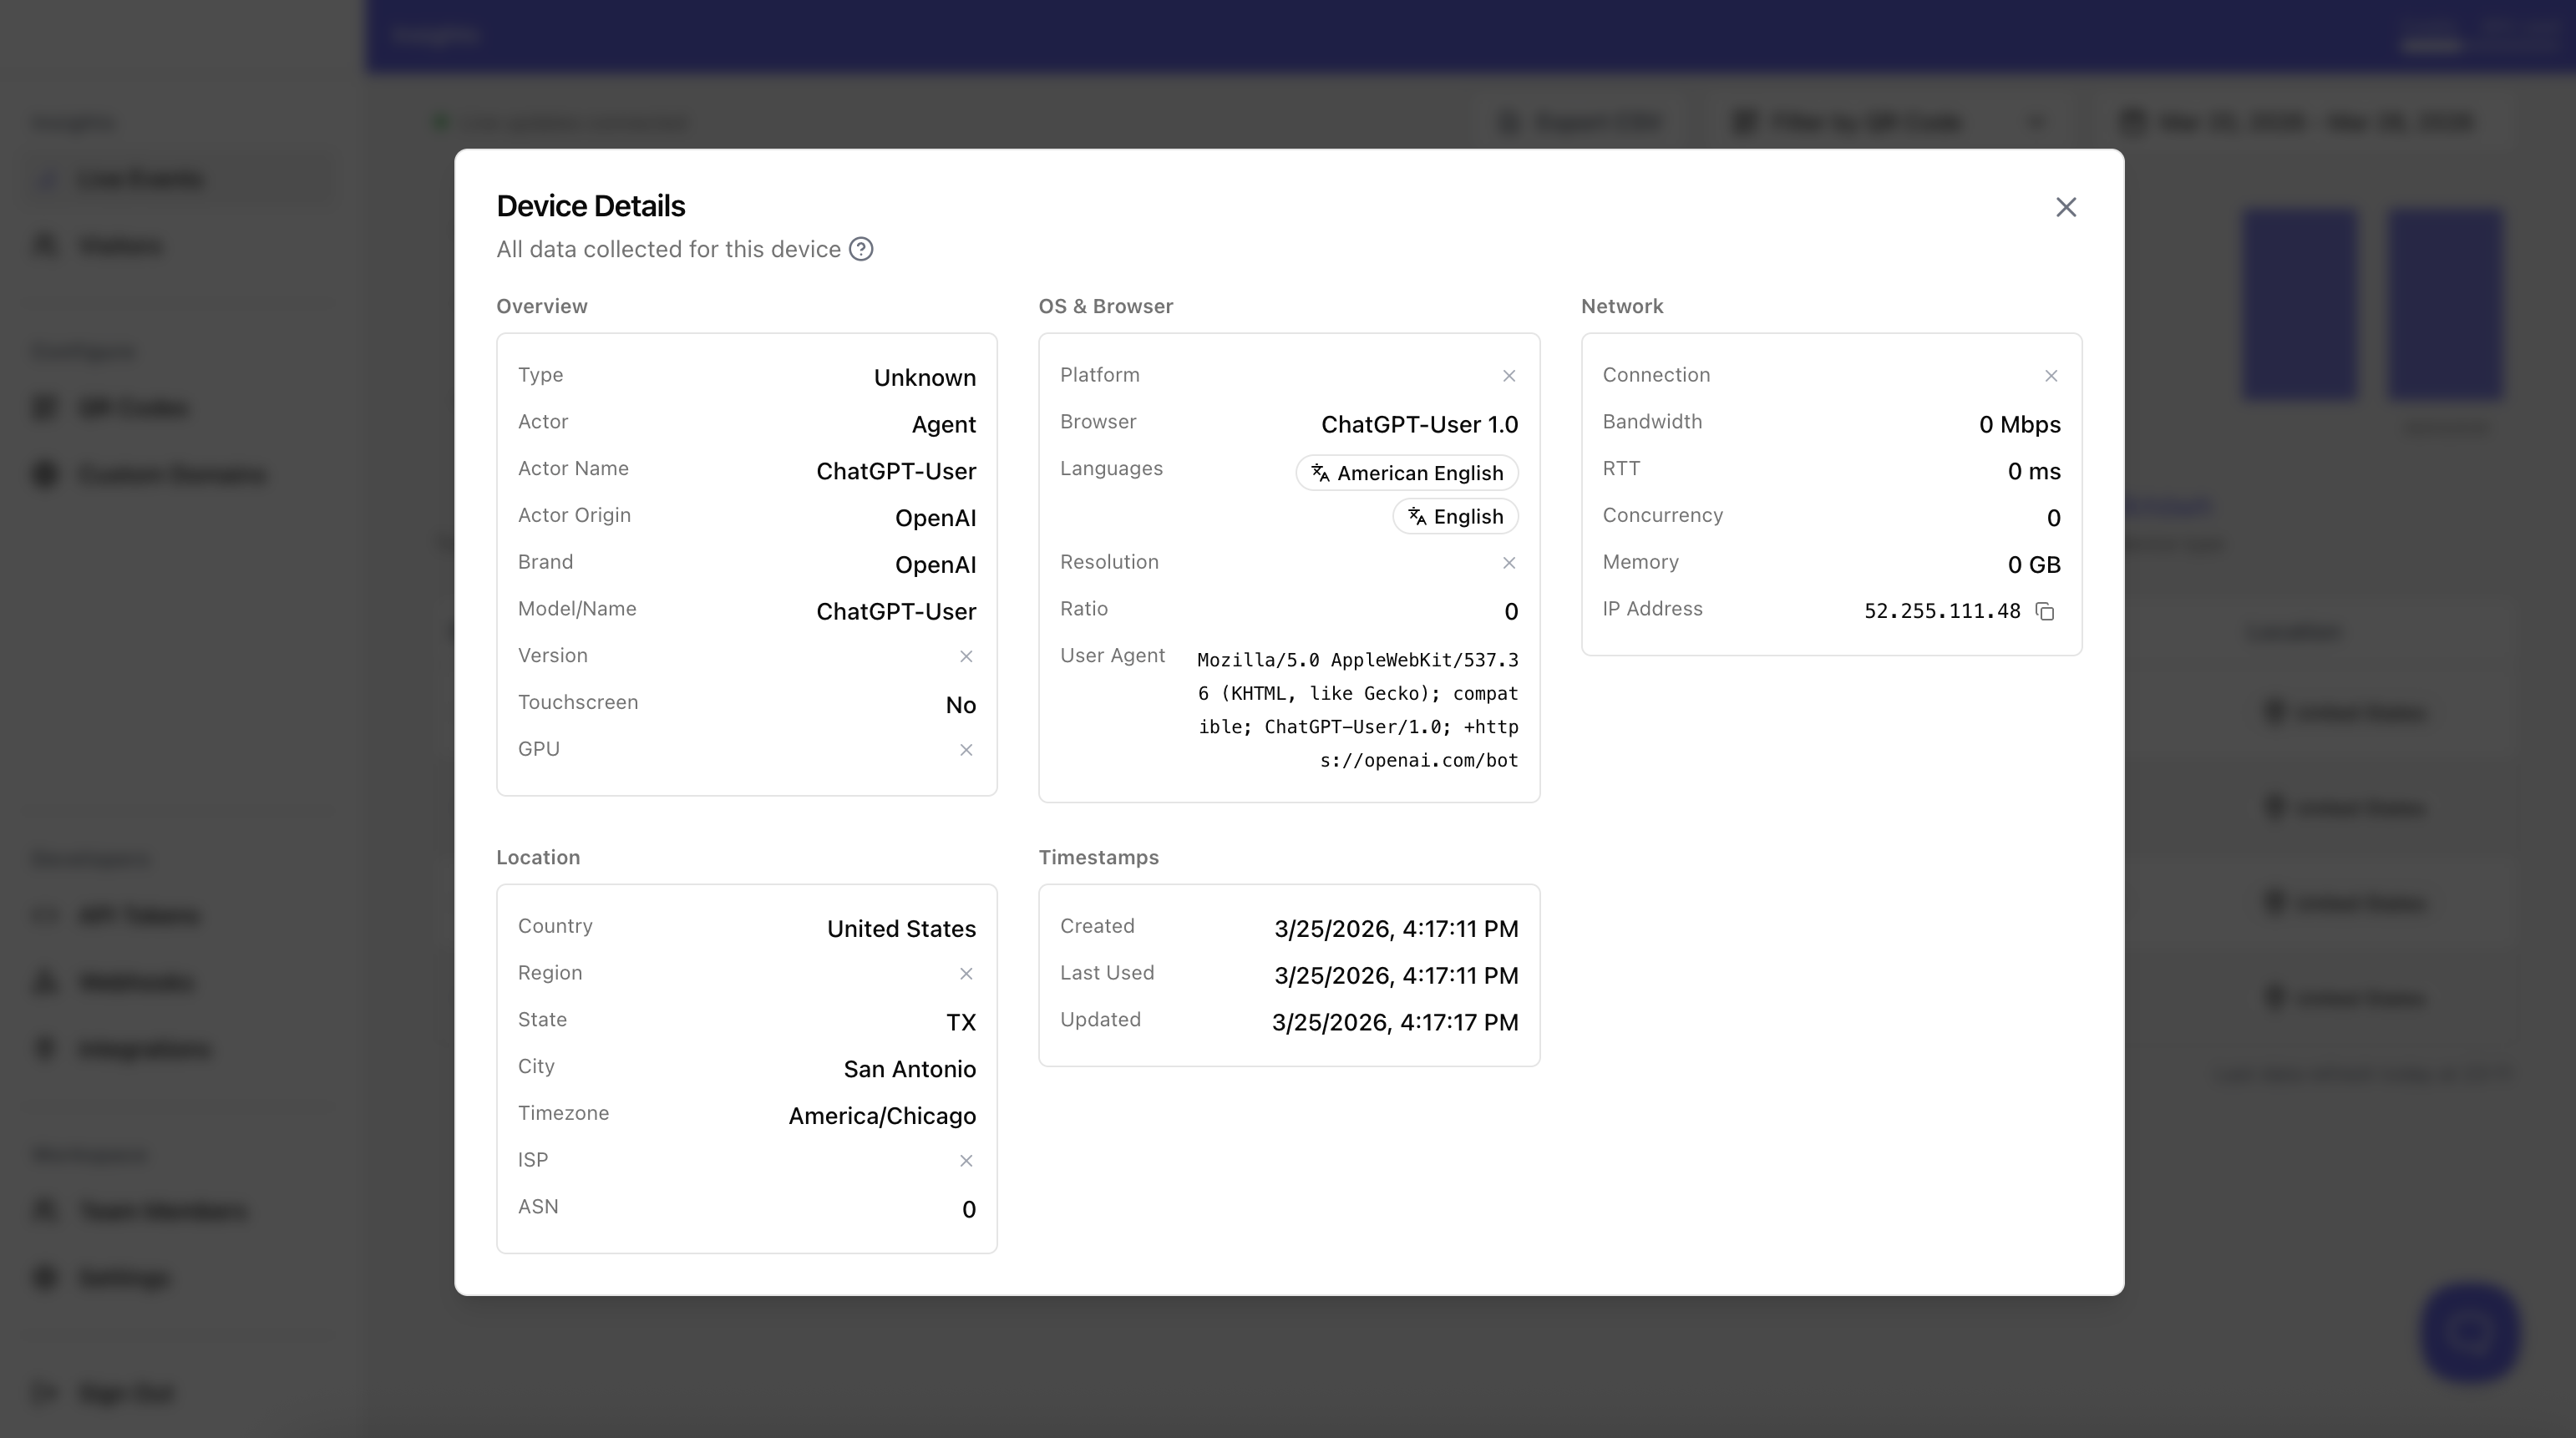Click Sign Out at the sidebar bottom
The image size is (2576, 1438).
[x=124, y=1392]
